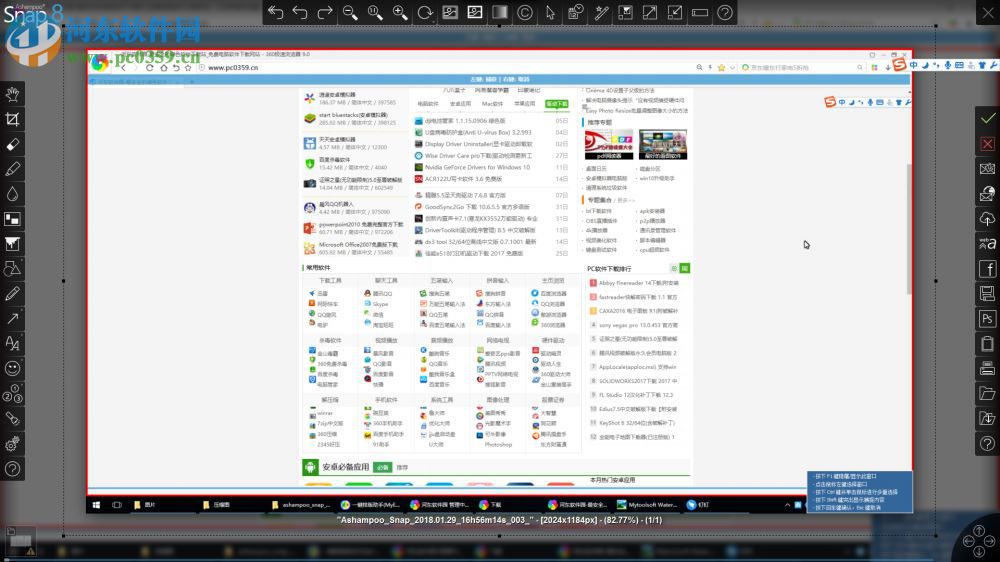Viewport: 1000px width, 562px height.
Task: Close the Snap editor with top-right X
Action: click(x=988, y=12)
